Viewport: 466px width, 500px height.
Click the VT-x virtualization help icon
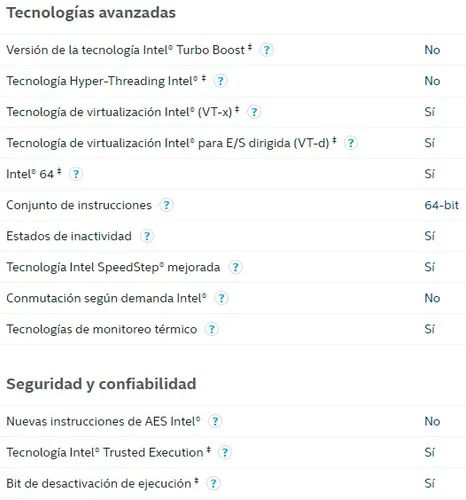[x=254, y=112]
